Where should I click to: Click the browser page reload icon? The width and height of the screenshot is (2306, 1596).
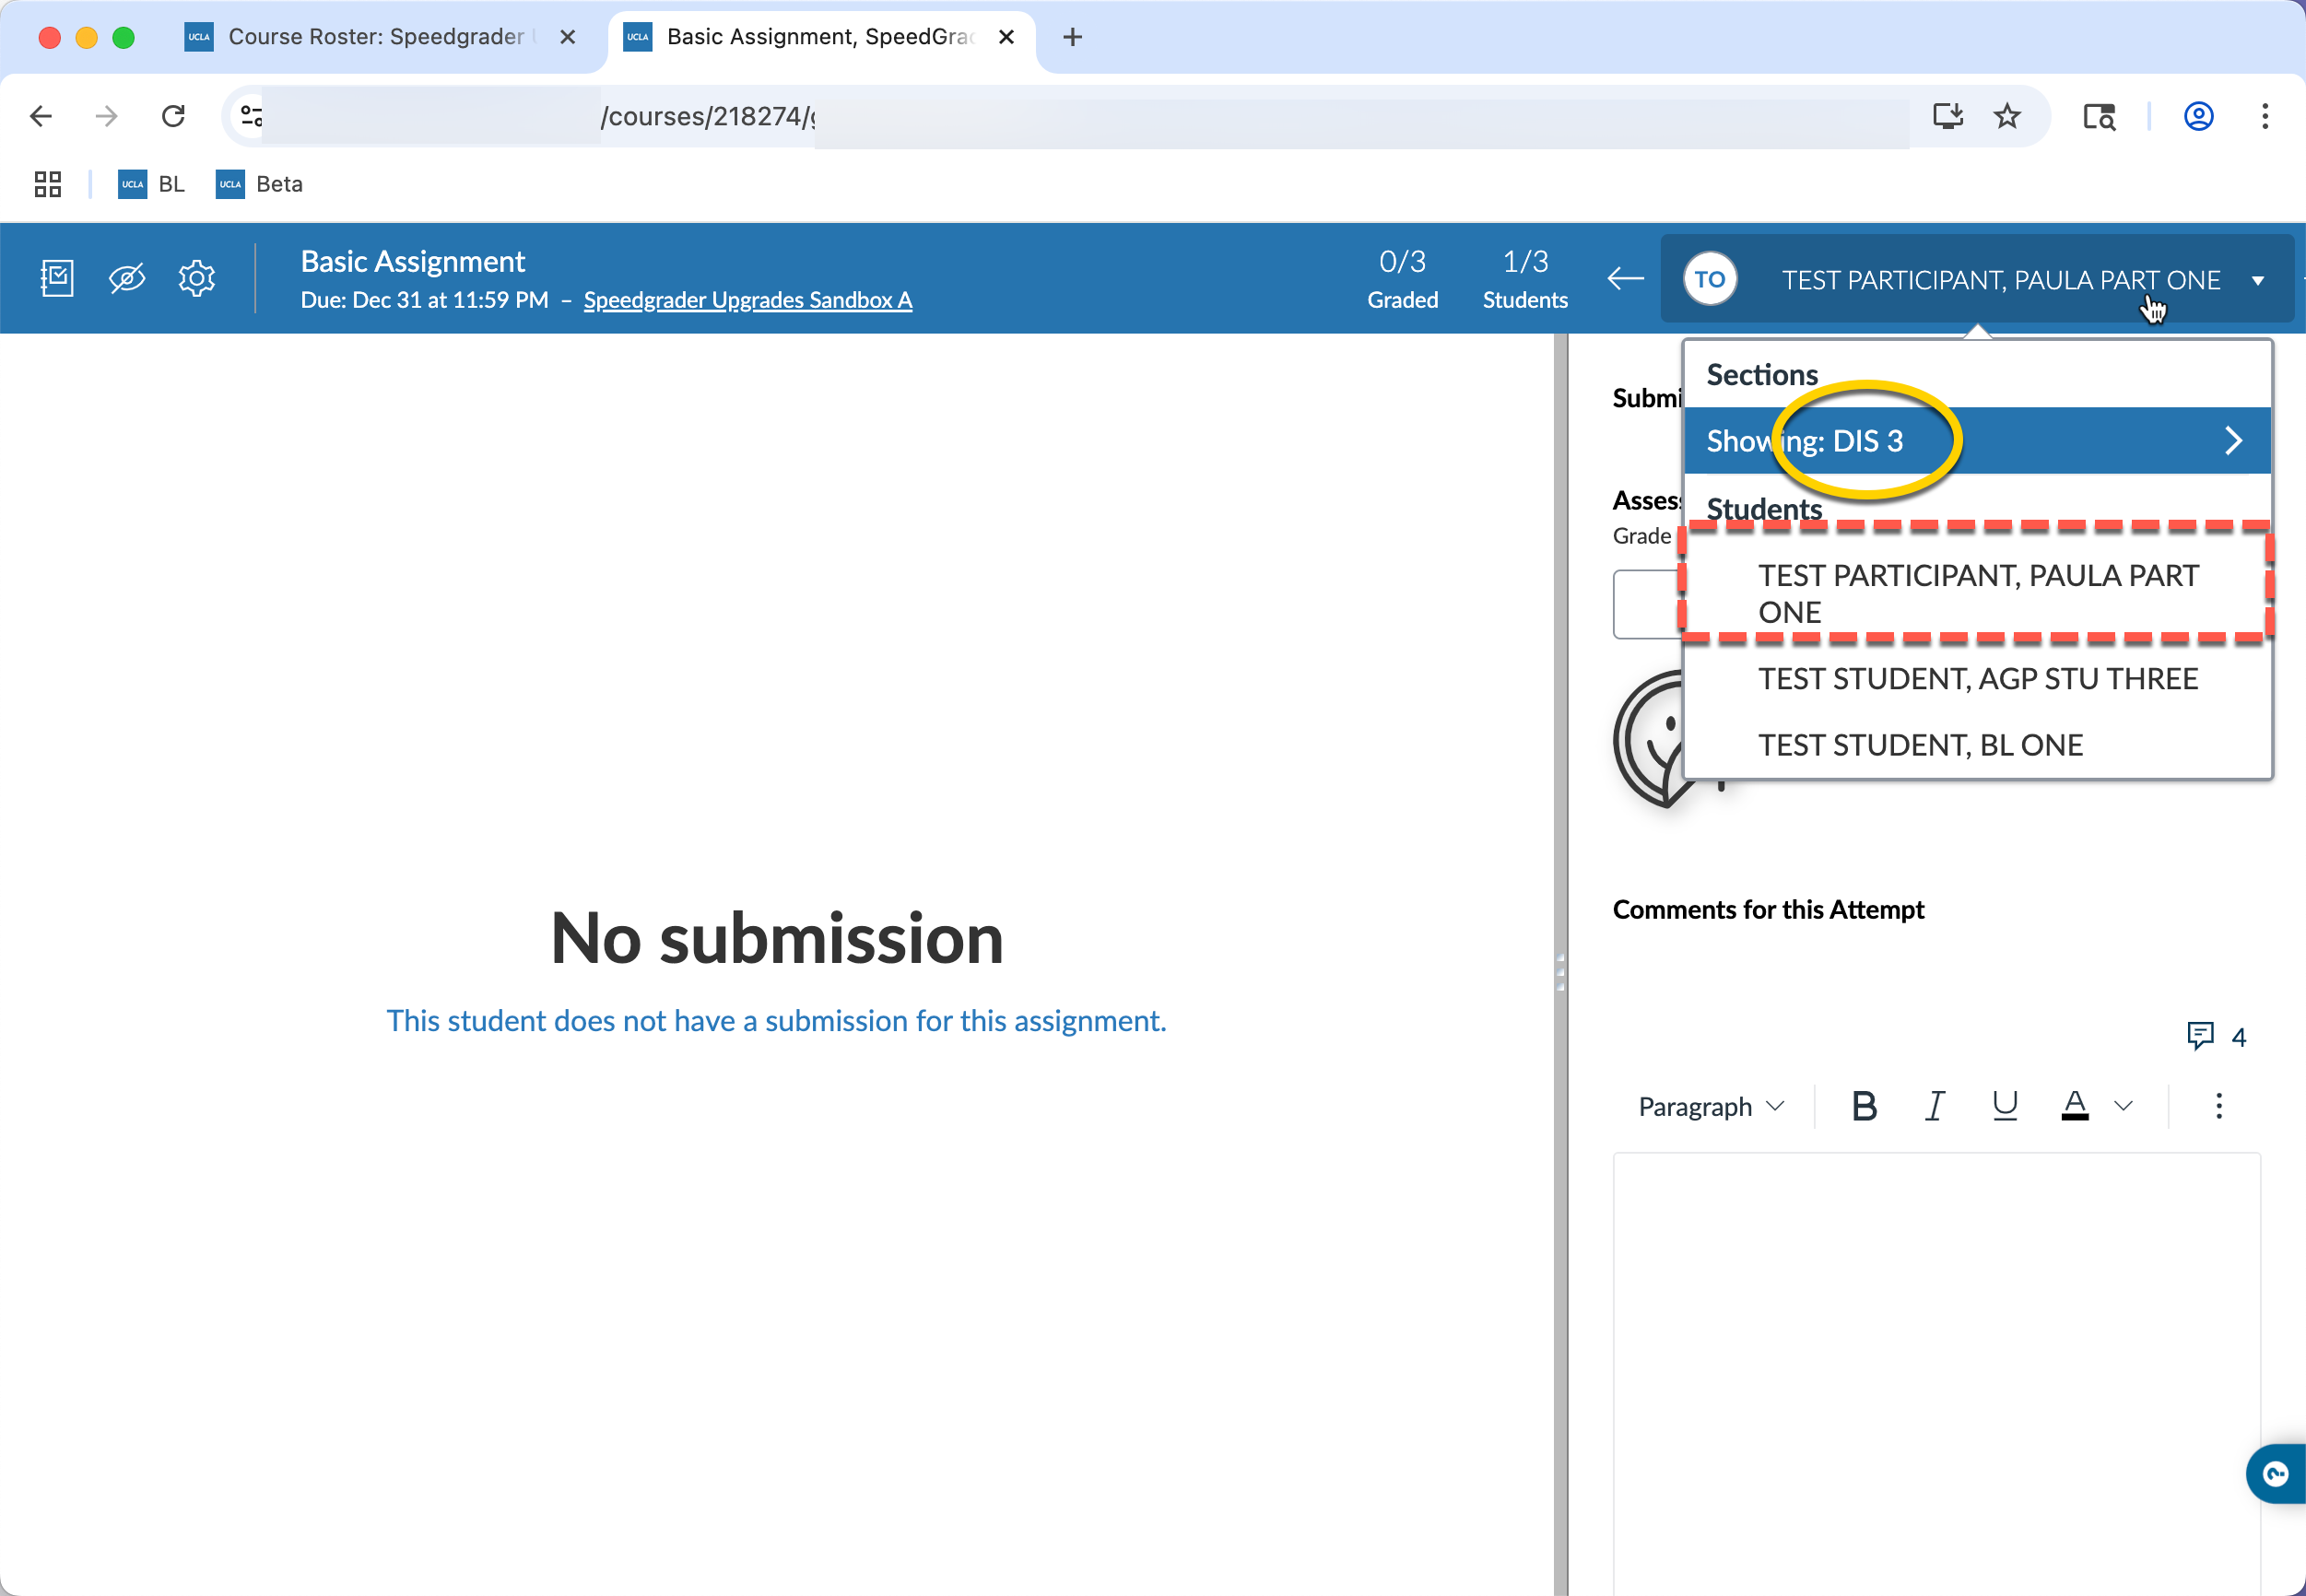tap(172, 116)
